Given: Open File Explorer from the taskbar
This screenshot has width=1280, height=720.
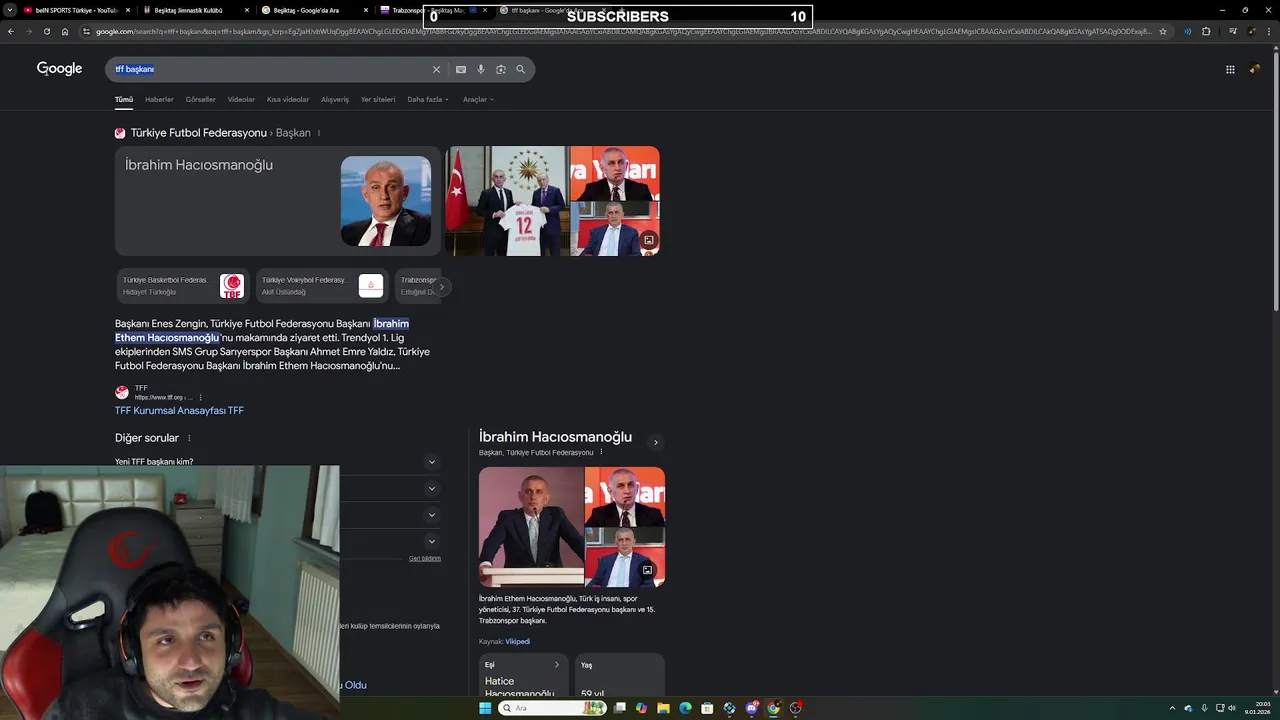Looking at the screenshot, I should tap(663, 708).
